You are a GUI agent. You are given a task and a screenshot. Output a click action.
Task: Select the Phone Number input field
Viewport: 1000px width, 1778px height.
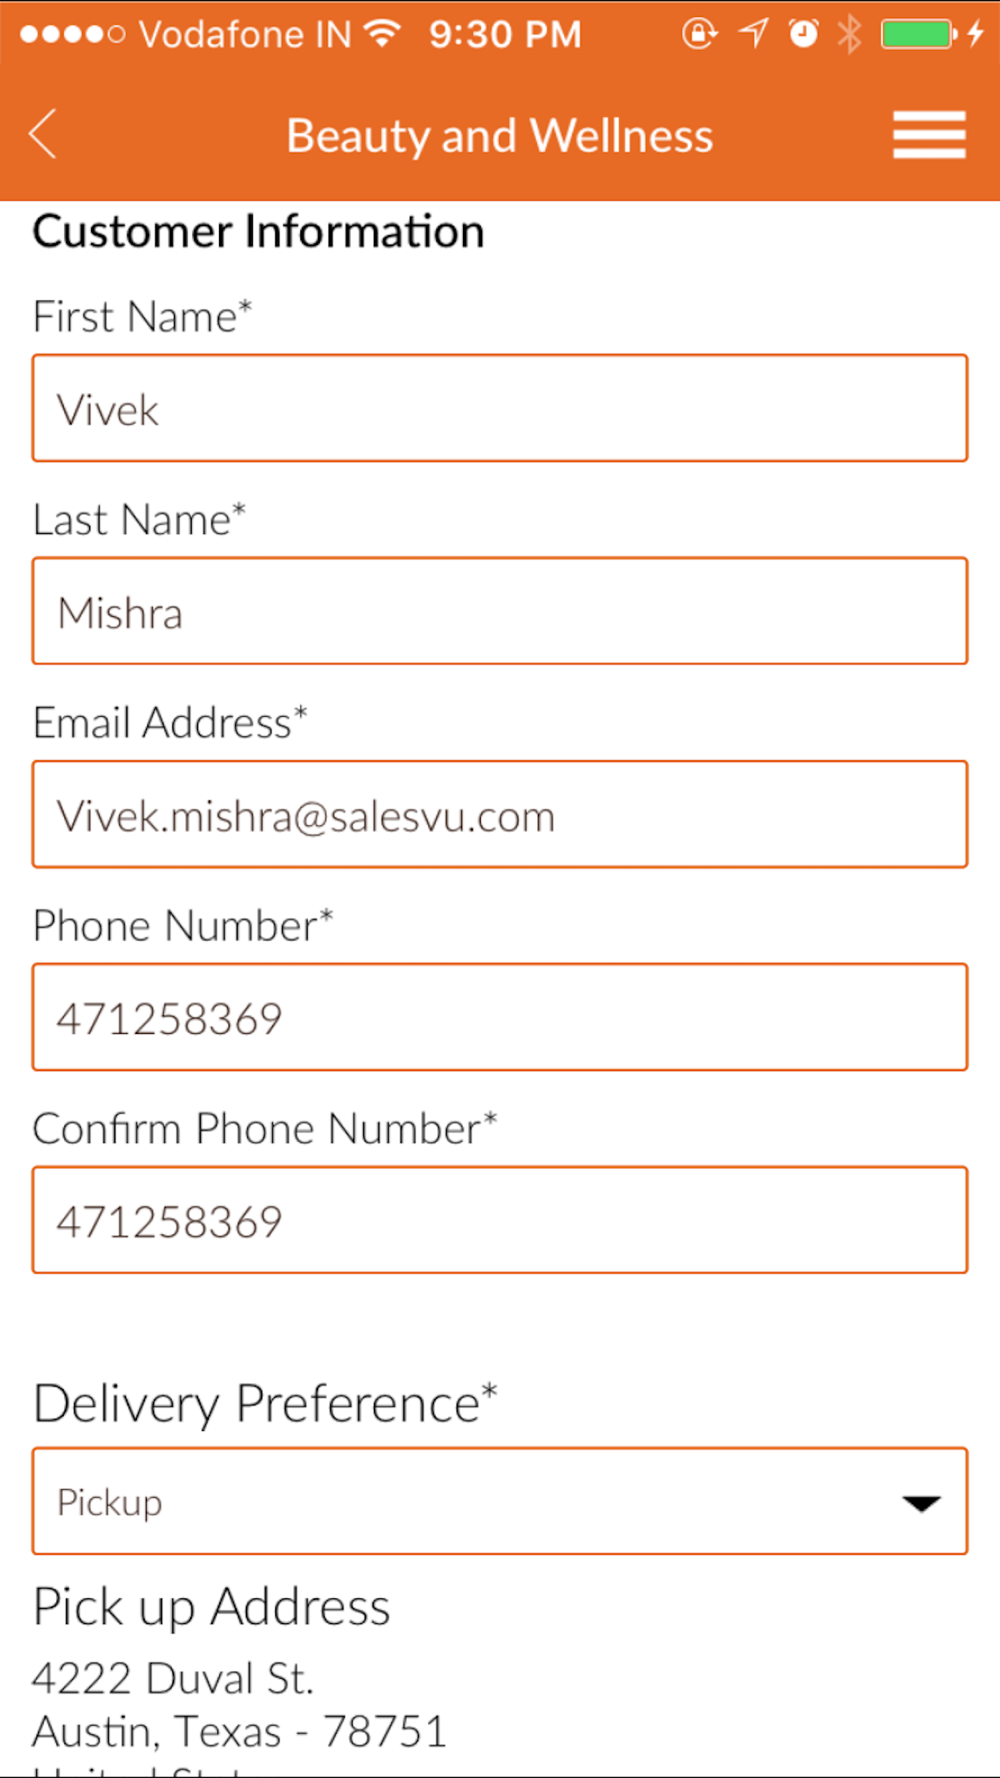(x=500, y=1017)
